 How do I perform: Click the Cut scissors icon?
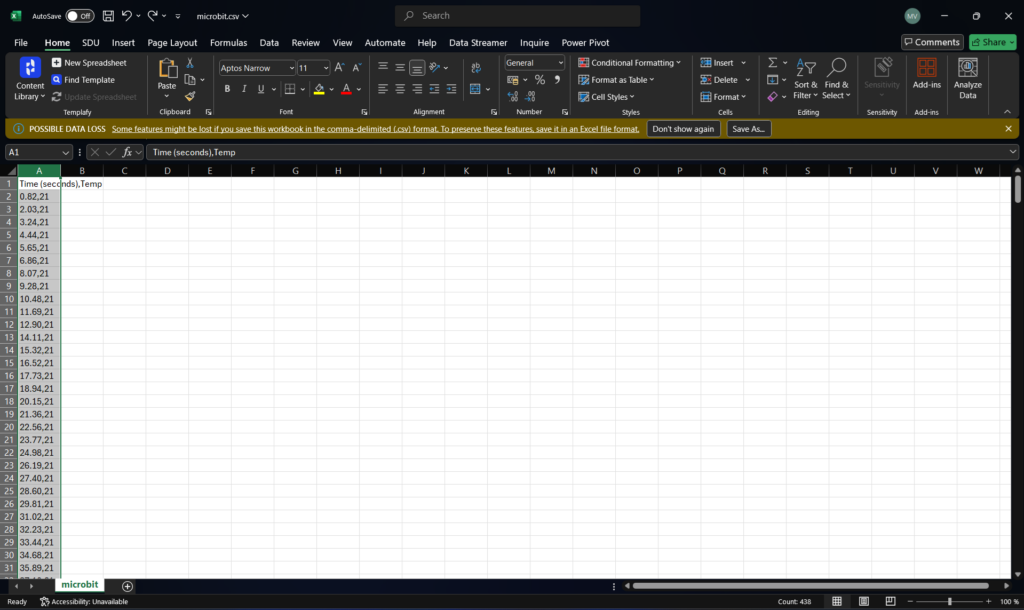coord(190,63)
